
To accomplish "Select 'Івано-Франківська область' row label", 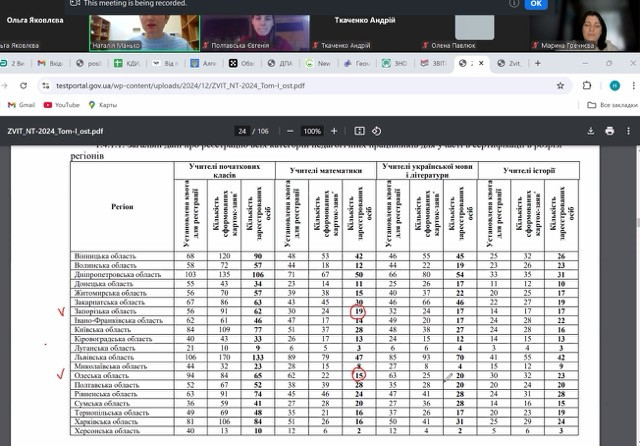I will (x=118, y=321).
